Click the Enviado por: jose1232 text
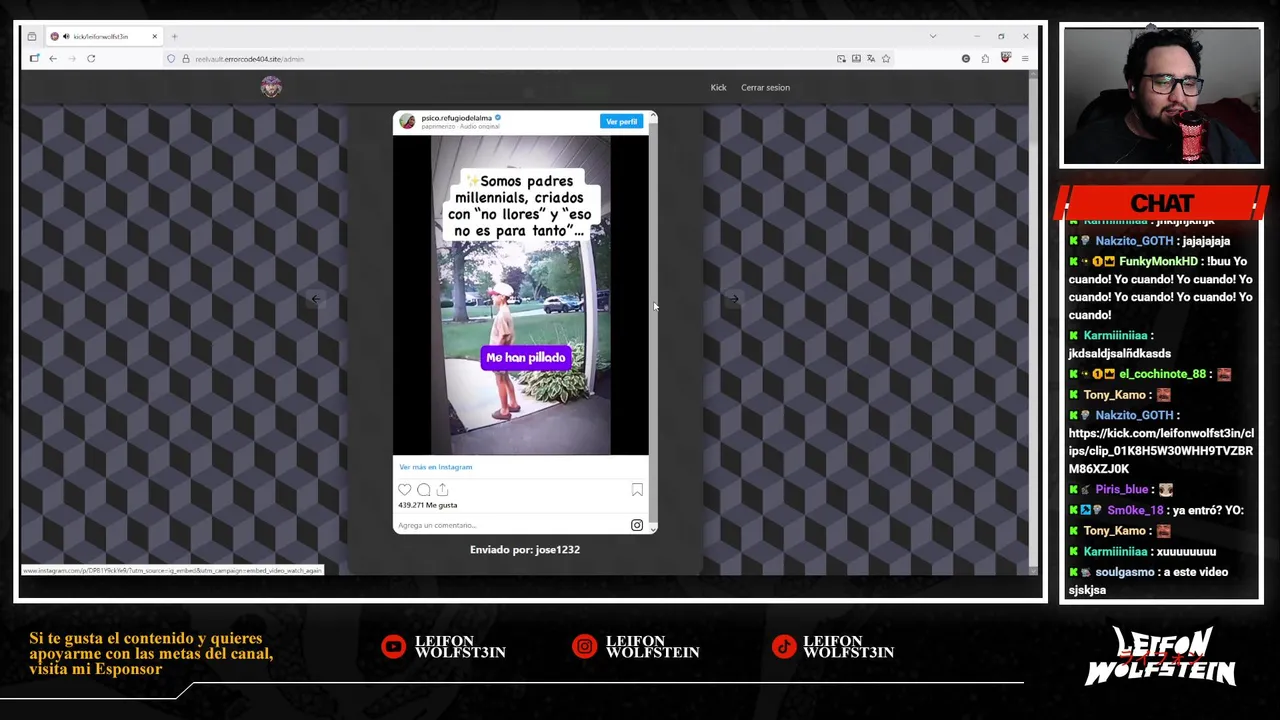The height and width of the screenshot is (720, 1280). (525, 549)
